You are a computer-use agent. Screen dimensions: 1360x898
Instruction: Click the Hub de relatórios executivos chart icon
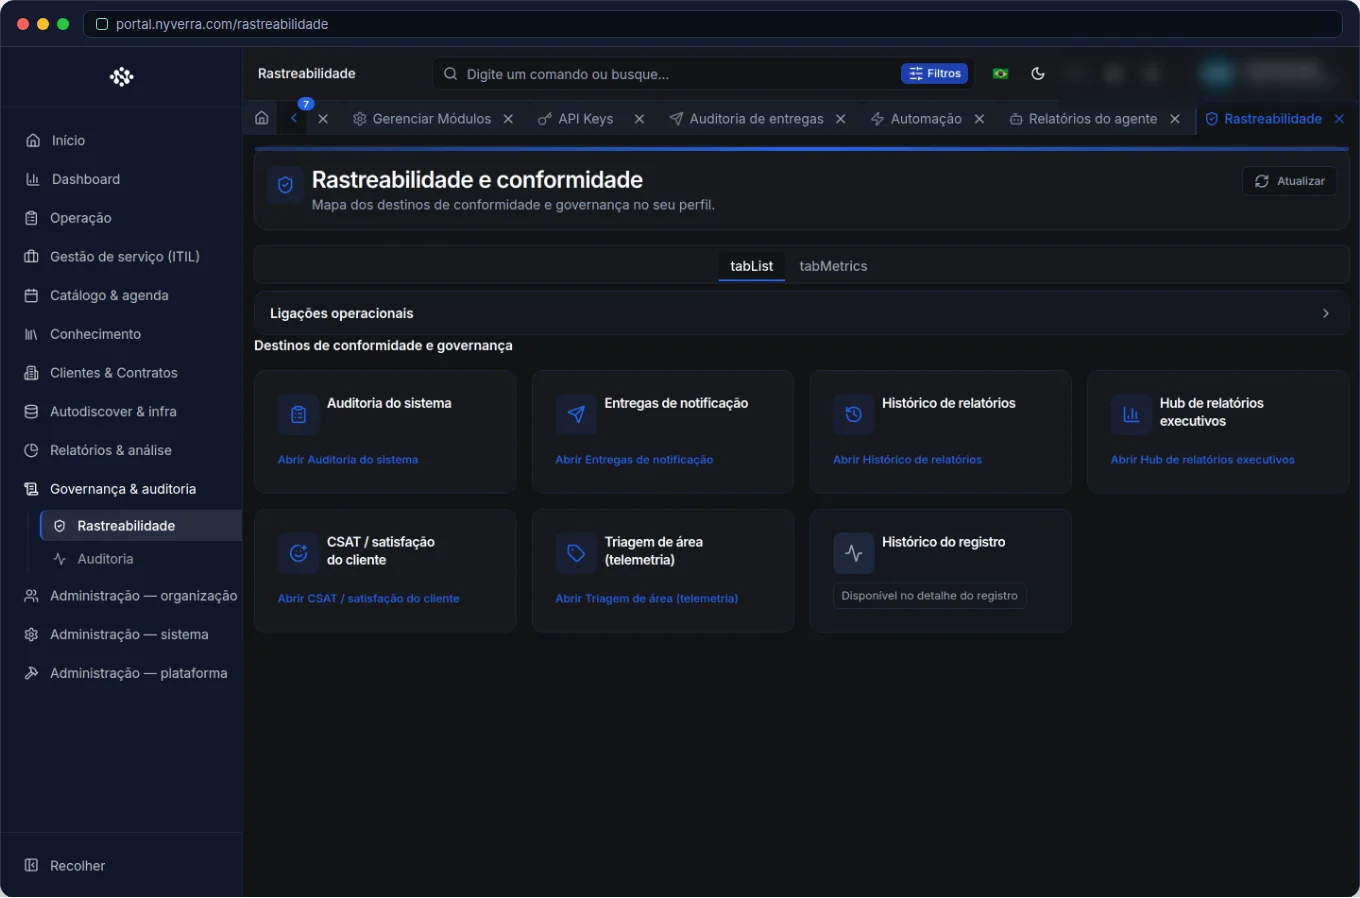coord(1131,414)
